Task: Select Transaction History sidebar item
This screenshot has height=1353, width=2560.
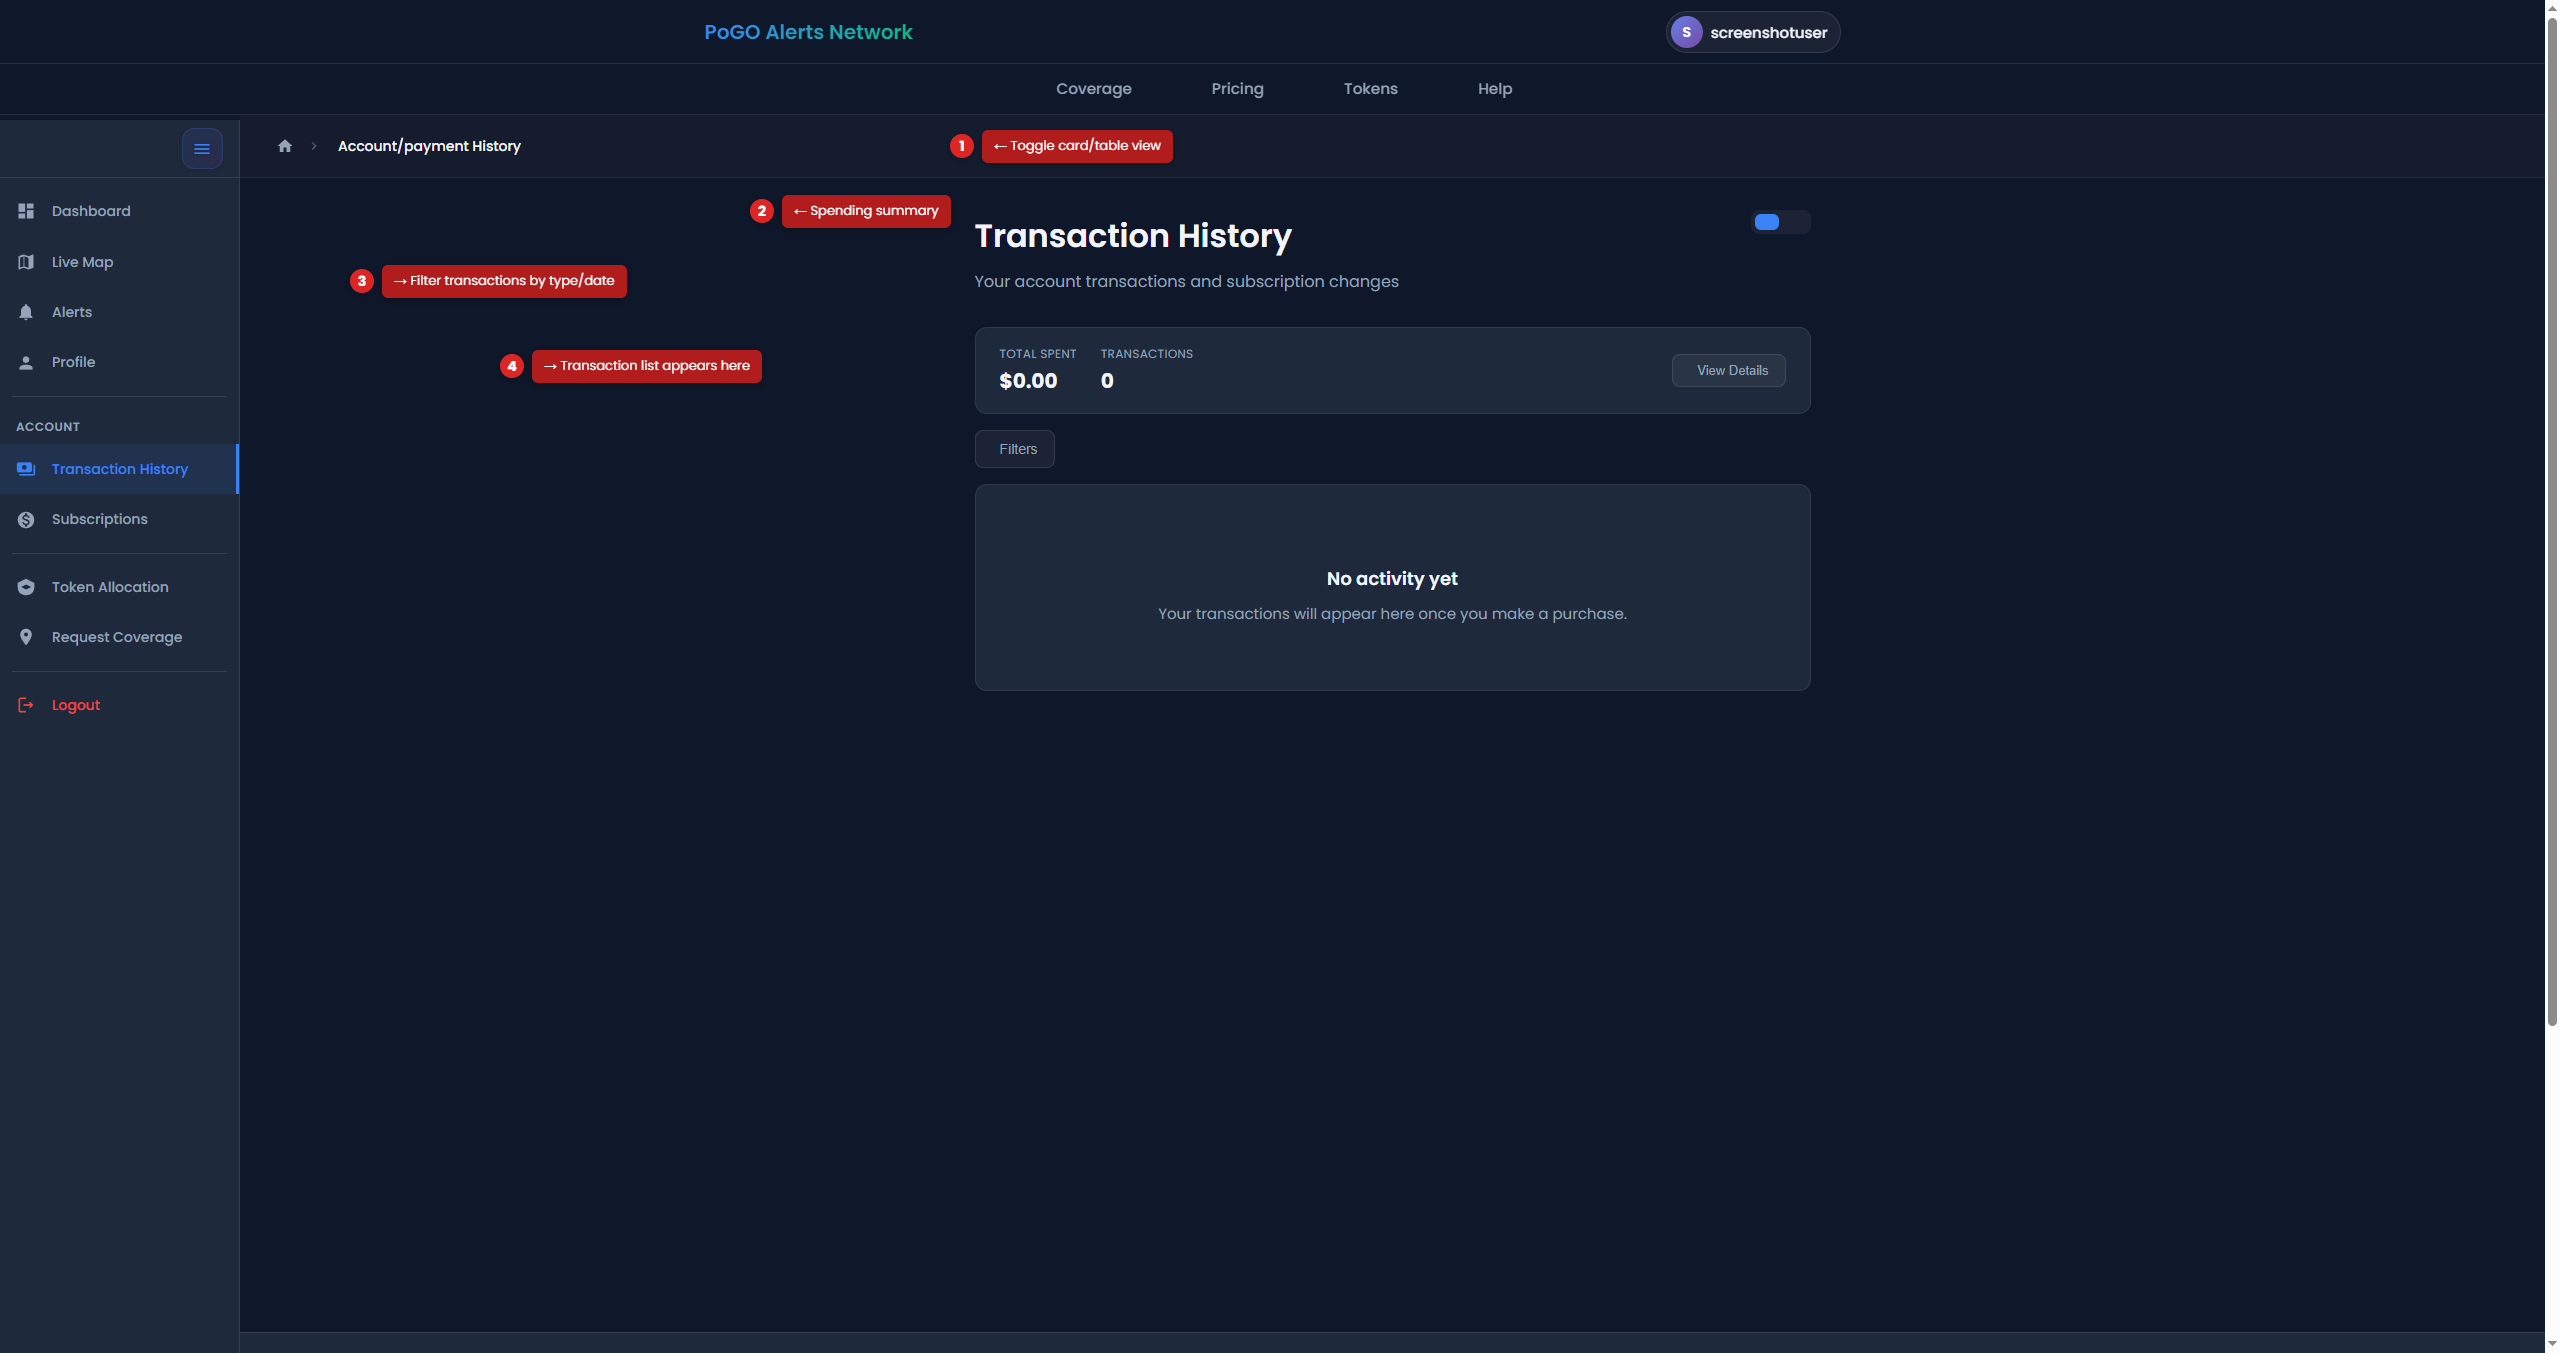Action: 119,469
